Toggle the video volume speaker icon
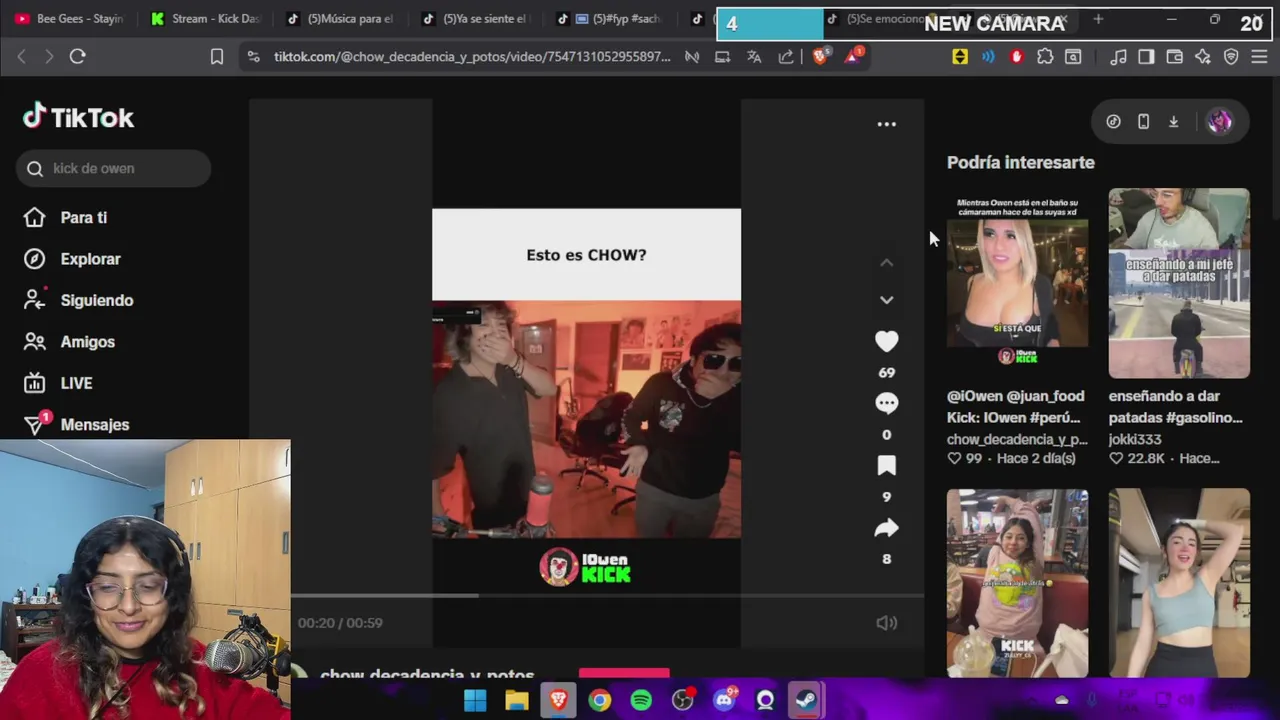This screenshot has width=1280, height=720. click(886, 622)
